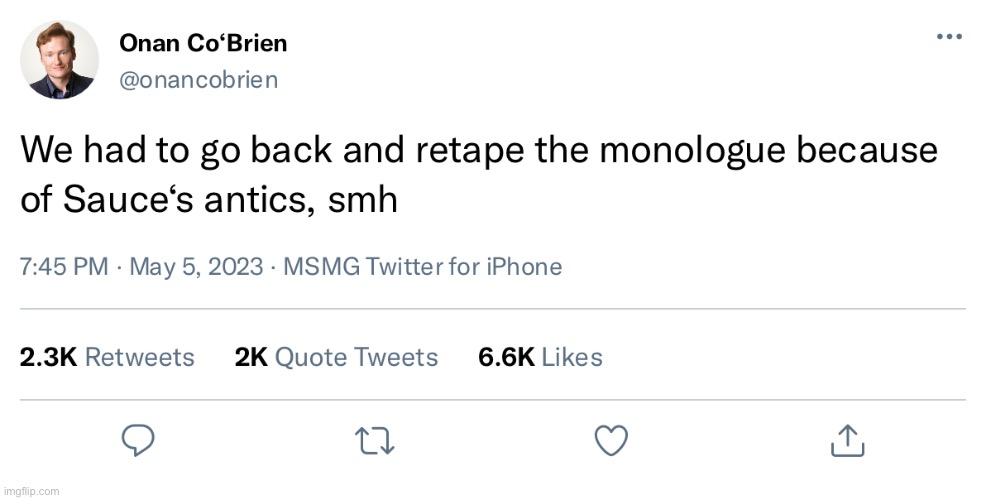Open the 6.6K Likes list

pyautogui.click(x=540, y=357)
